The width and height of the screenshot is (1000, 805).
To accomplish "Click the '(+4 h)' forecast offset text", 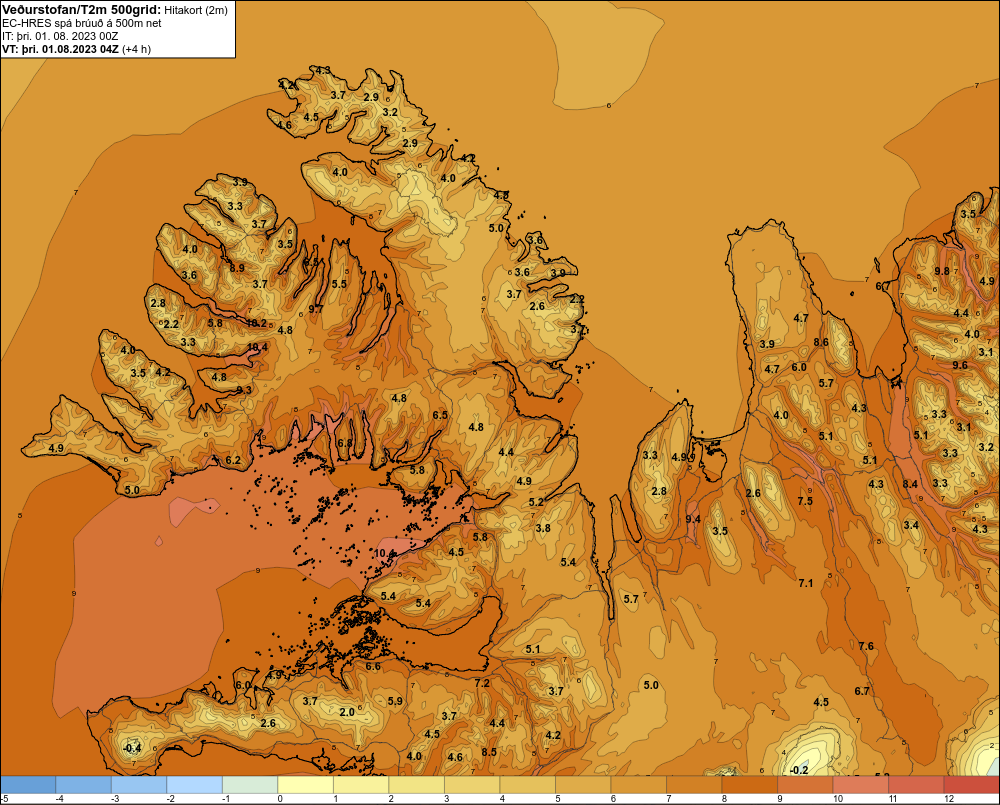I will pyautogui.click(x=136, y=49).
